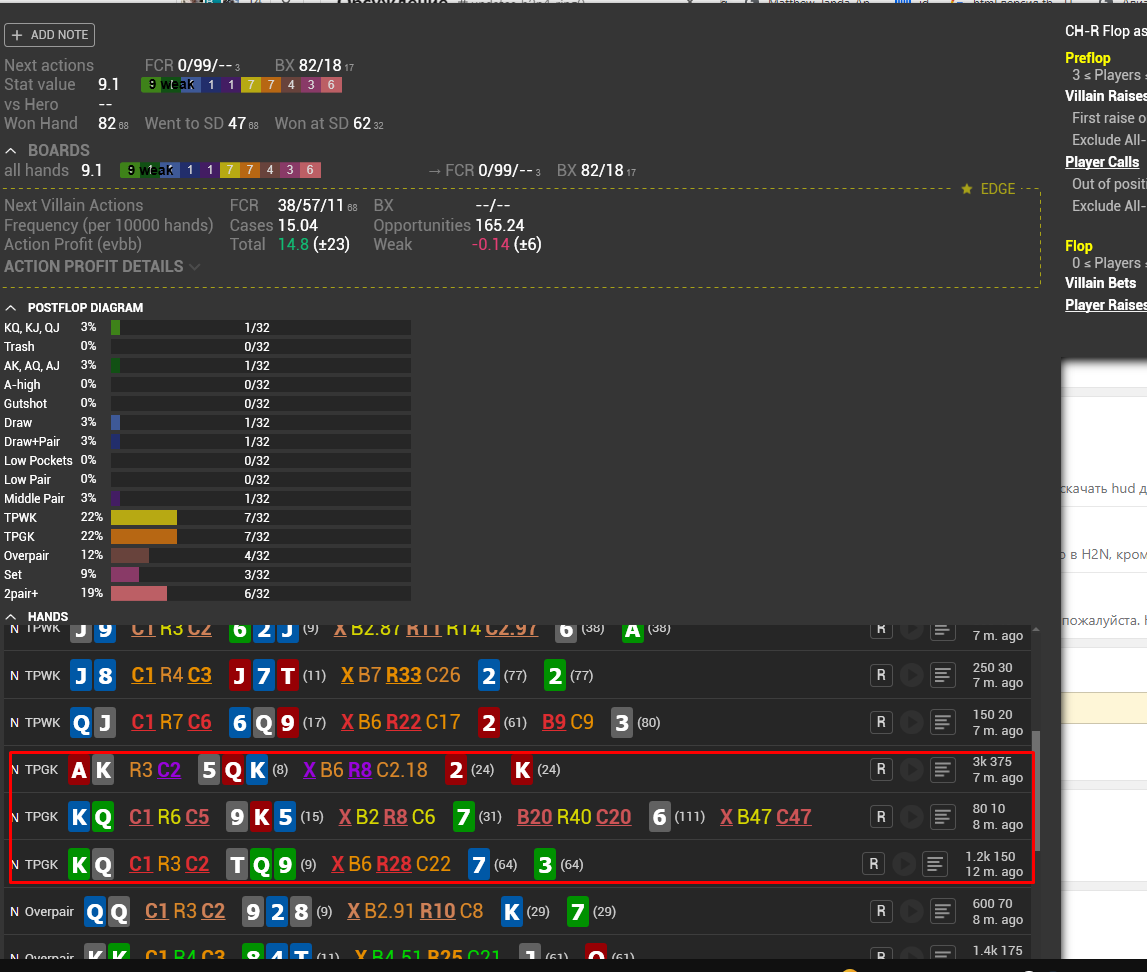This screenshot has height=972, width=1147.
Task: Open hand text for KQ 80 10 row
Action: tap(942, 816)
